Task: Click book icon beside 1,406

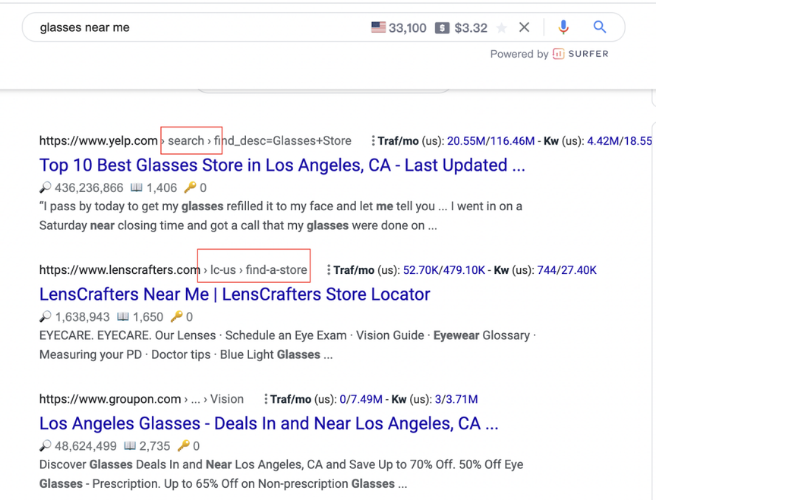Action: tap(136, 188)
